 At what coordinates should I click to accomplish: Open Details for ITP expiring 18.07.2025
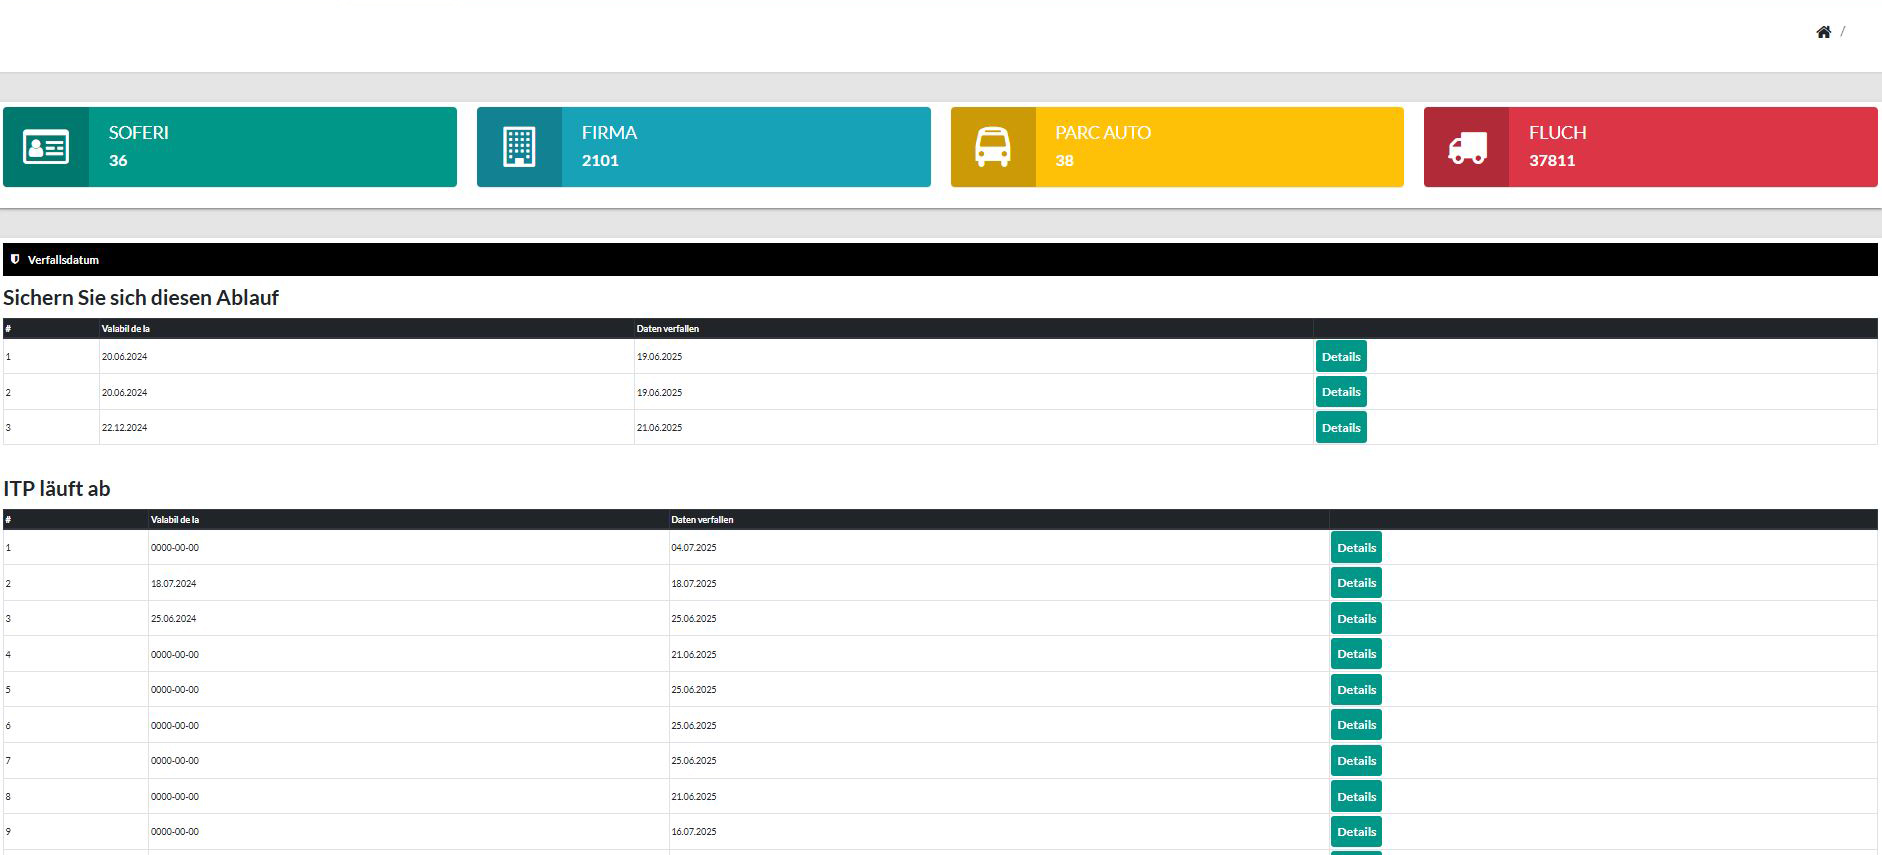1356,583
